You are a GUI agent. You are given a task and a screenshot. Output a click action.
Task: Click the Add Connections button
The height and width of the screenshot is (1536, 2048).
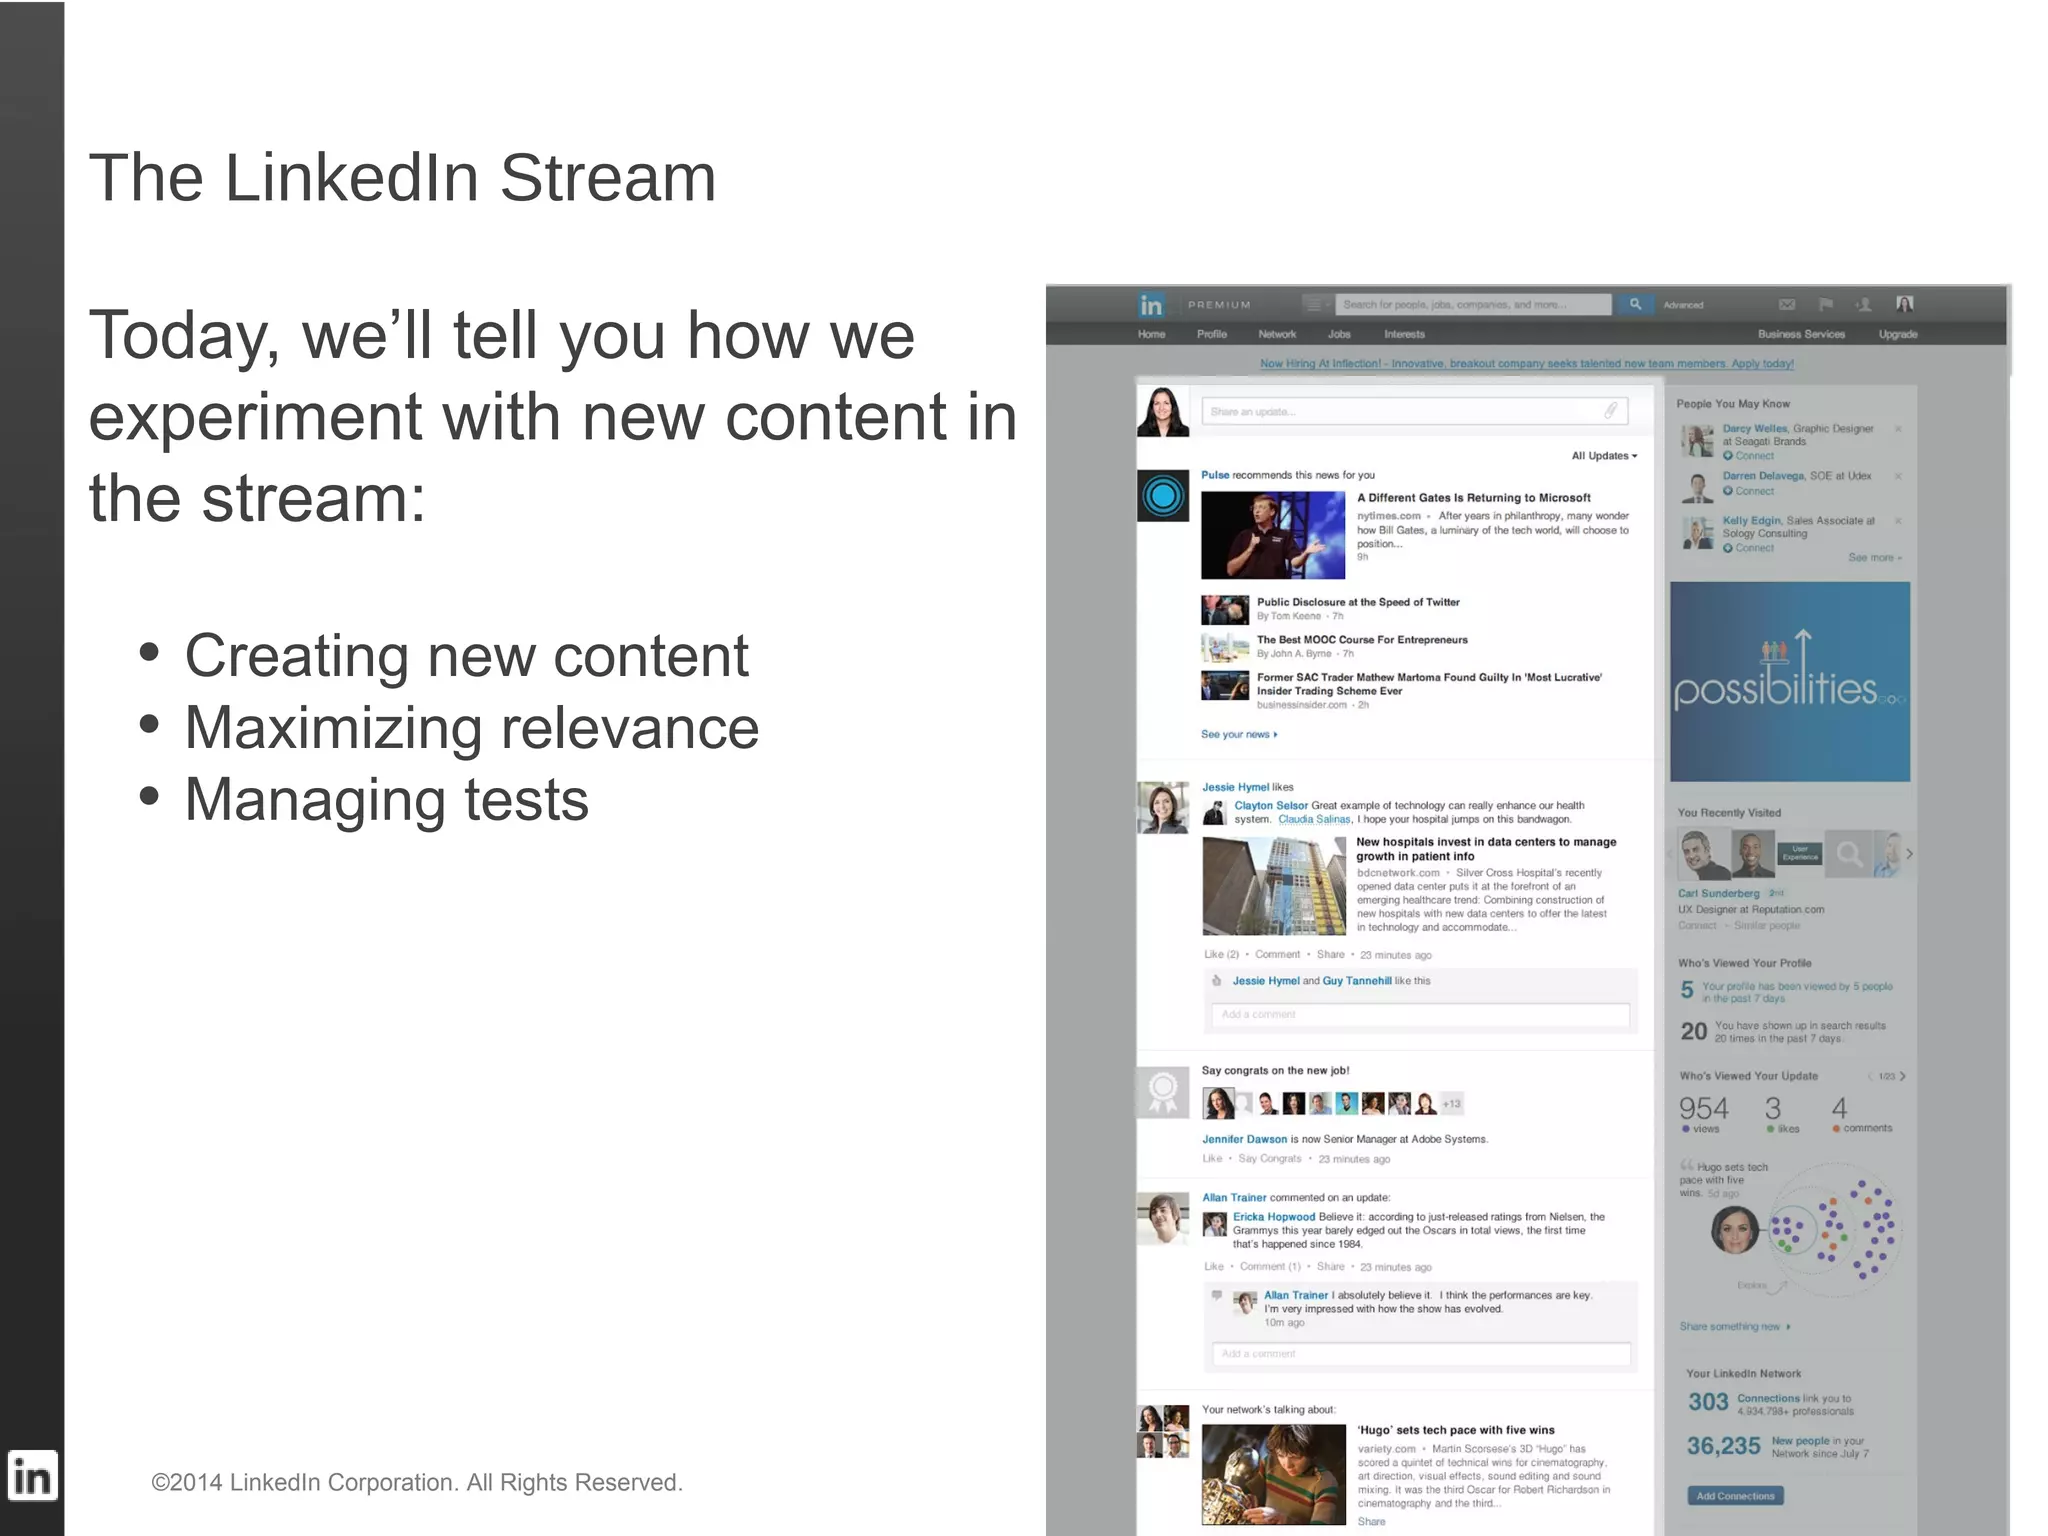(x=1735, y=1496)
